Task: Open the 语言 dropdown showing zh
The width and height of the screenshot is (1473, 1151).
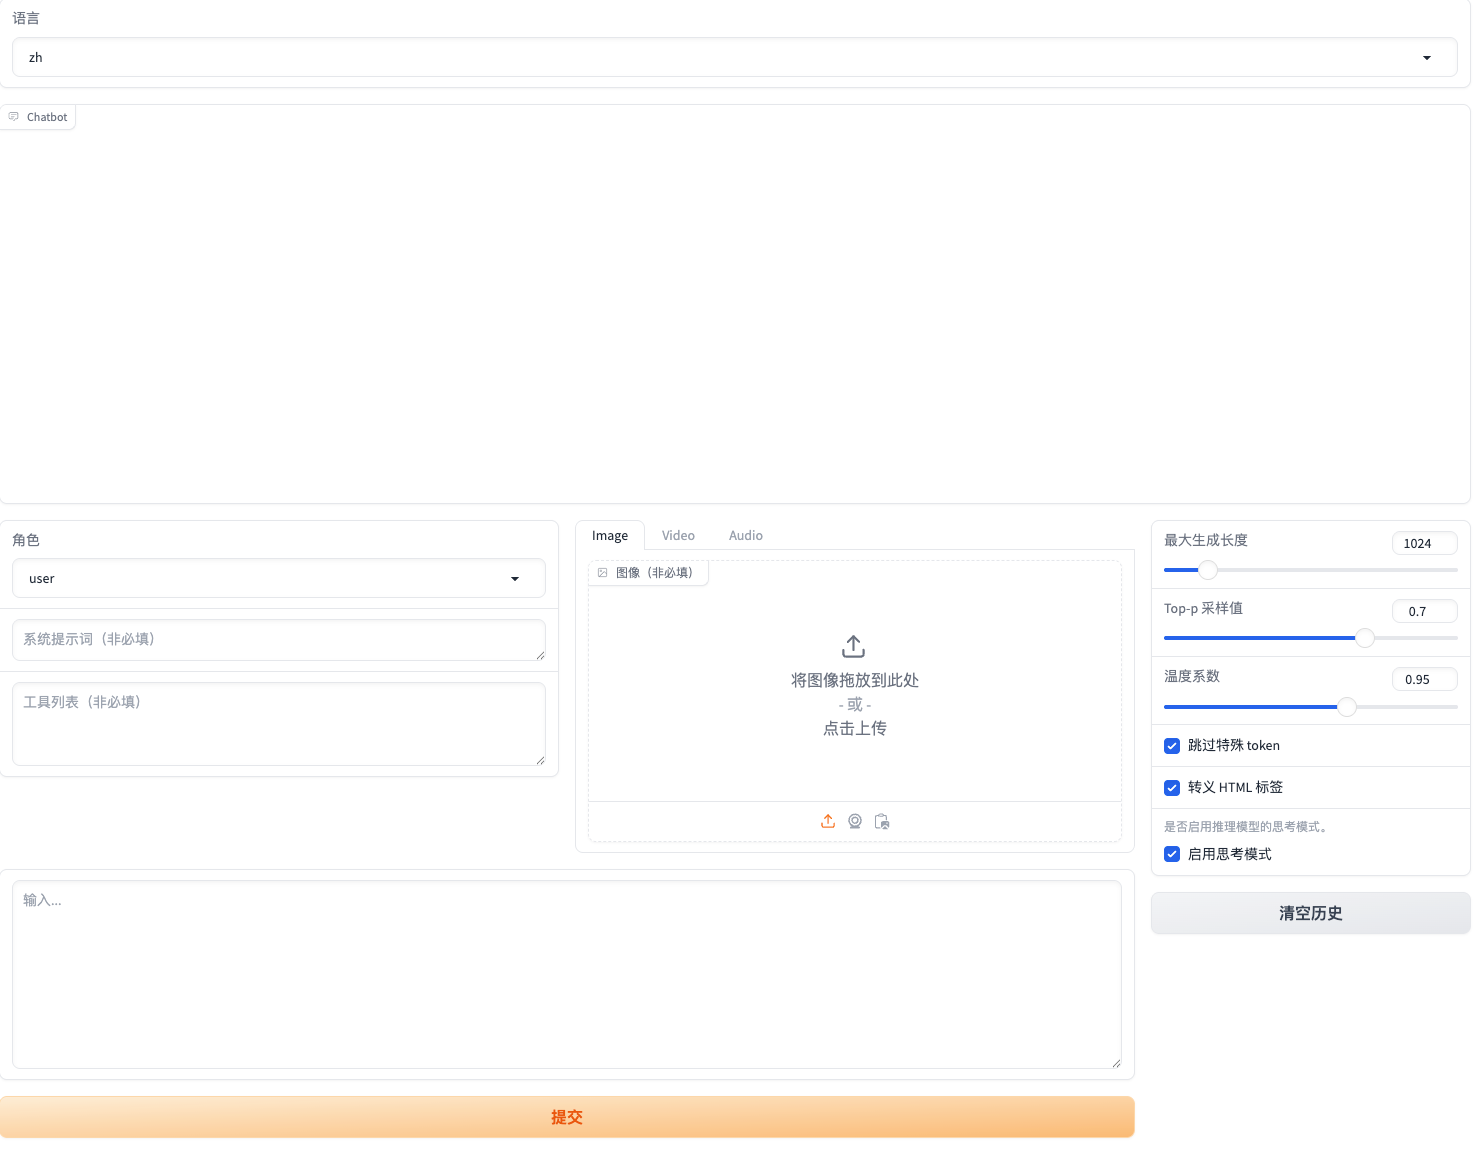Action: (x=734, y=57)
